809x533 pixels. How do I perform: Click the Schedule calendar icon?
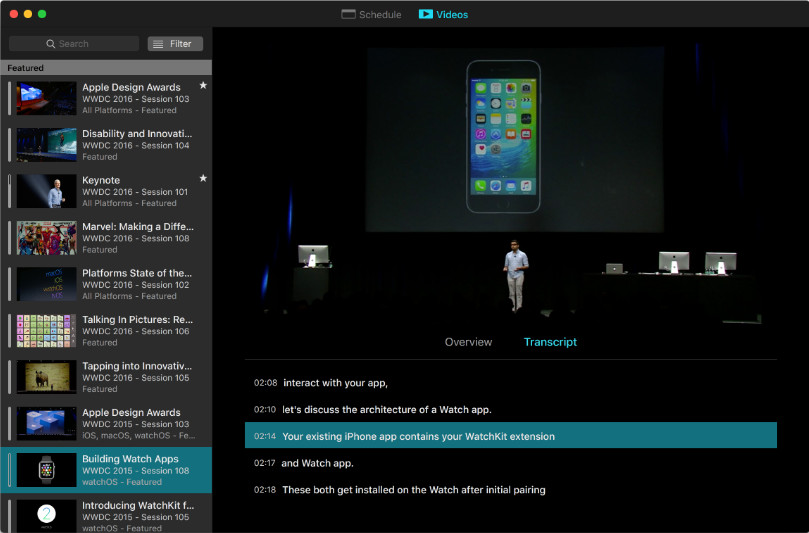coord(348,14)
